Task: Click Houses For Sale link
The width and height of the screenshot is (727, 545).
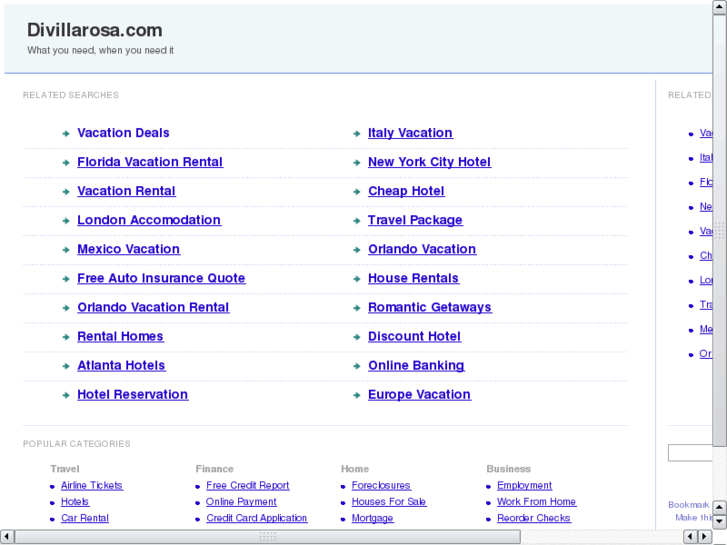Action: click(389, 502)
